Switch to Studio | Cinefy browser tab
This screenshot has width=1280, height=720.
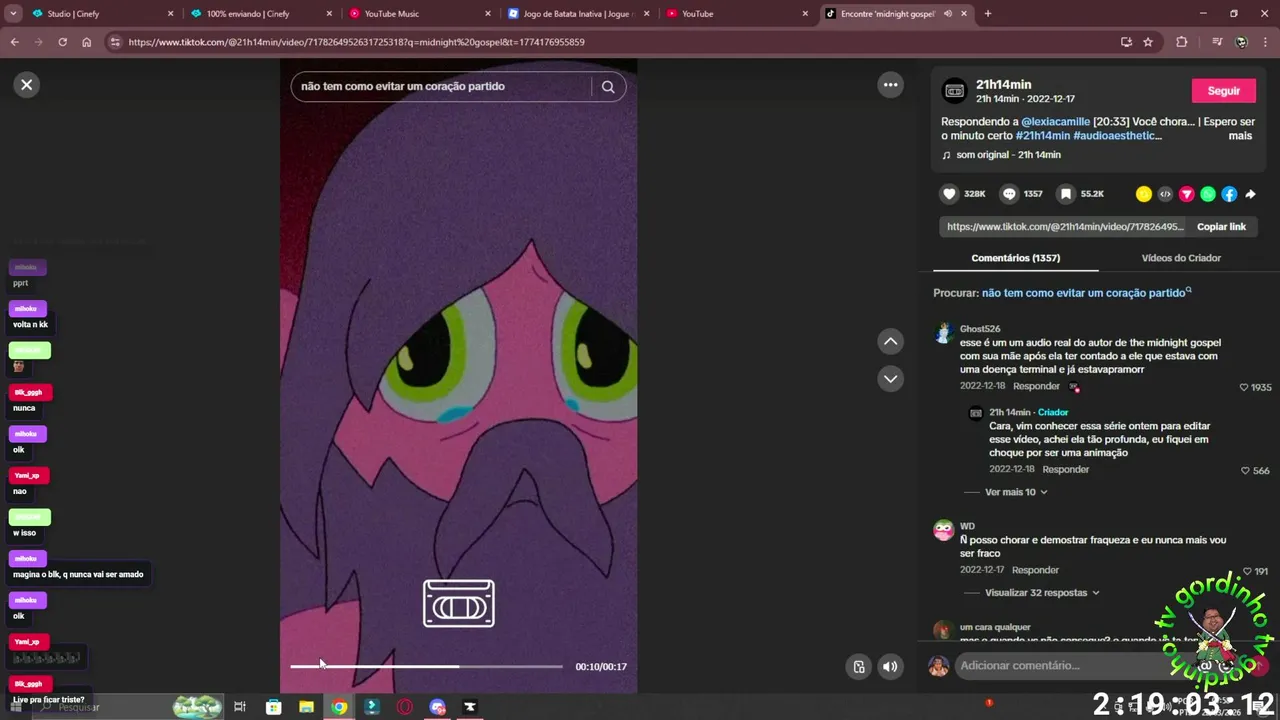pos(101,14)
